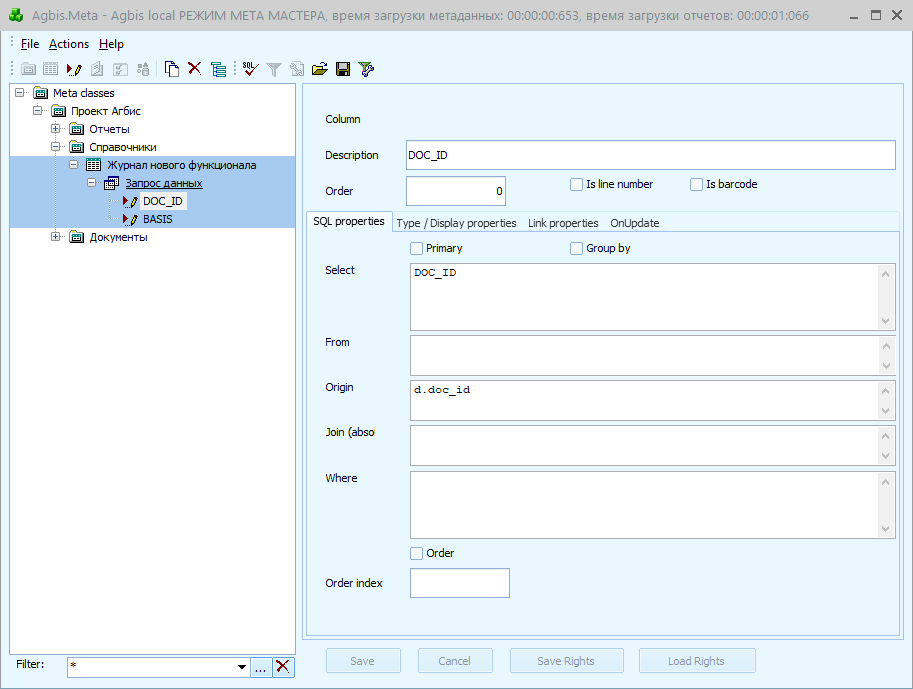The image size is (913, 689).
Task: Switch to the Type / Display properties tab
Action: pos(456,223)
